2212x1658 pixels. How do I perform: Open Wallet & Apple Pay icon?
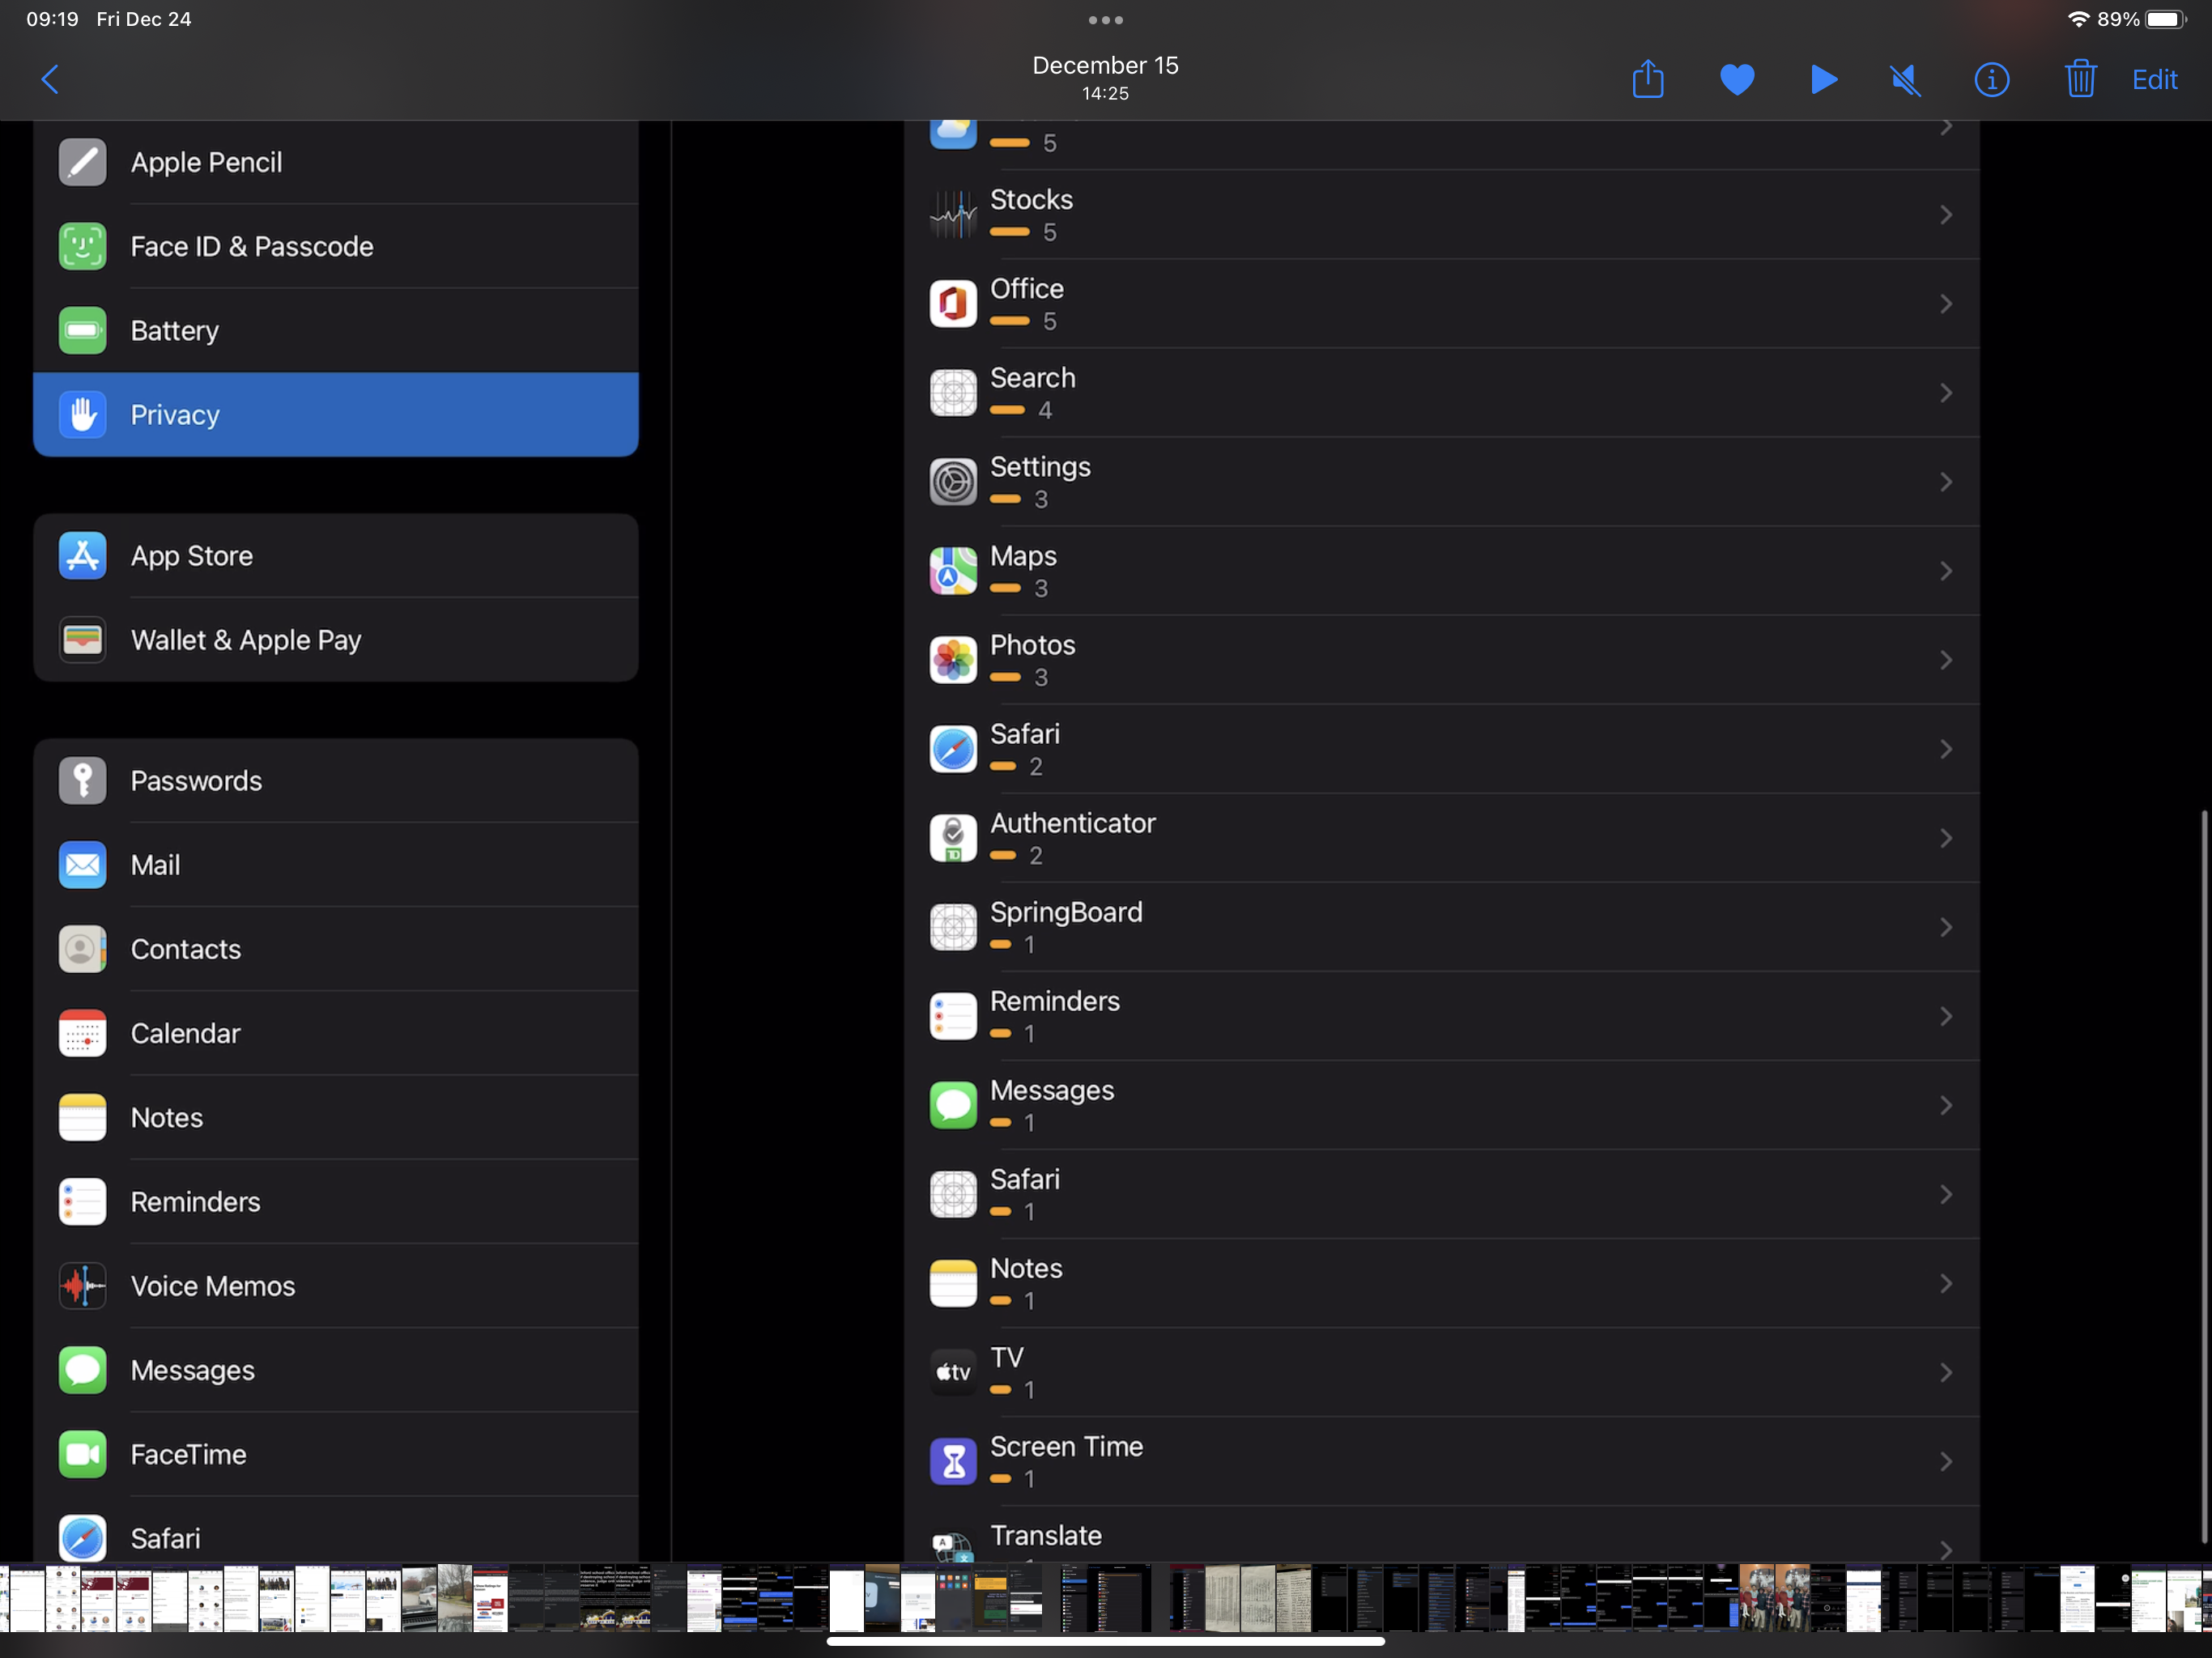(x=82, y=639)
